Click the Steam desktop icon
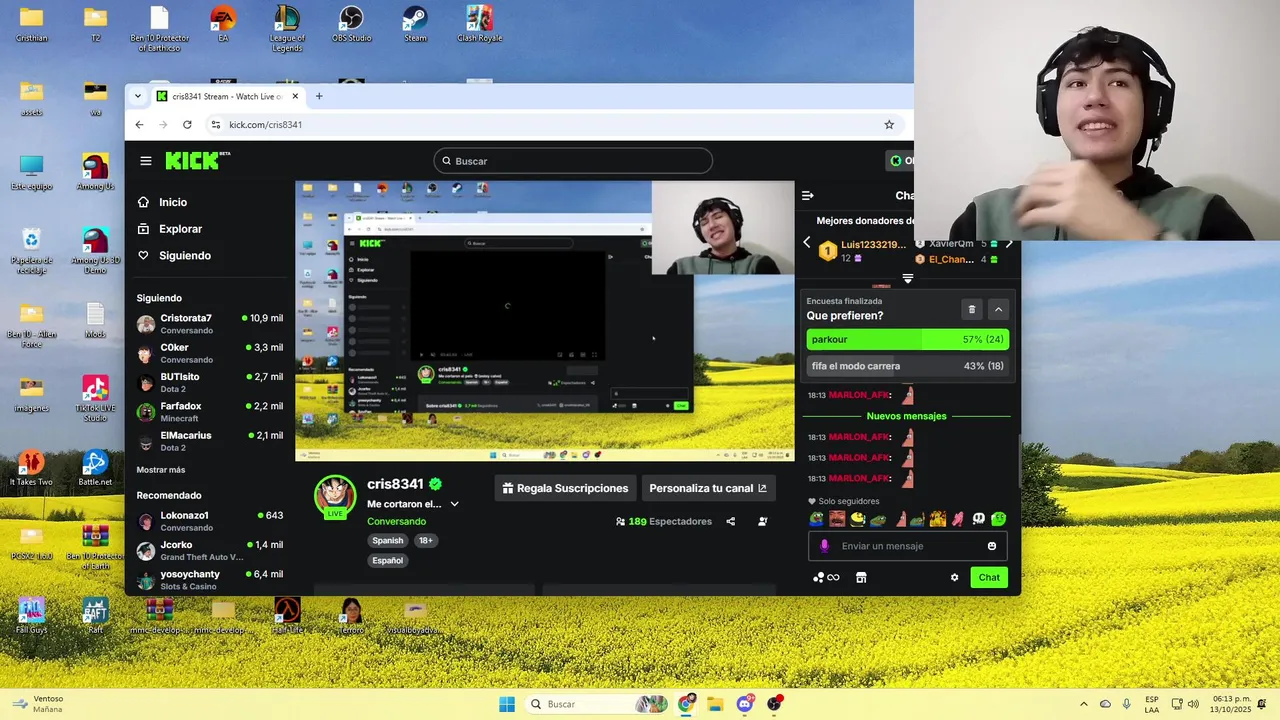Viewport: 1280px width, 720px height. click(x=415, y=25)
